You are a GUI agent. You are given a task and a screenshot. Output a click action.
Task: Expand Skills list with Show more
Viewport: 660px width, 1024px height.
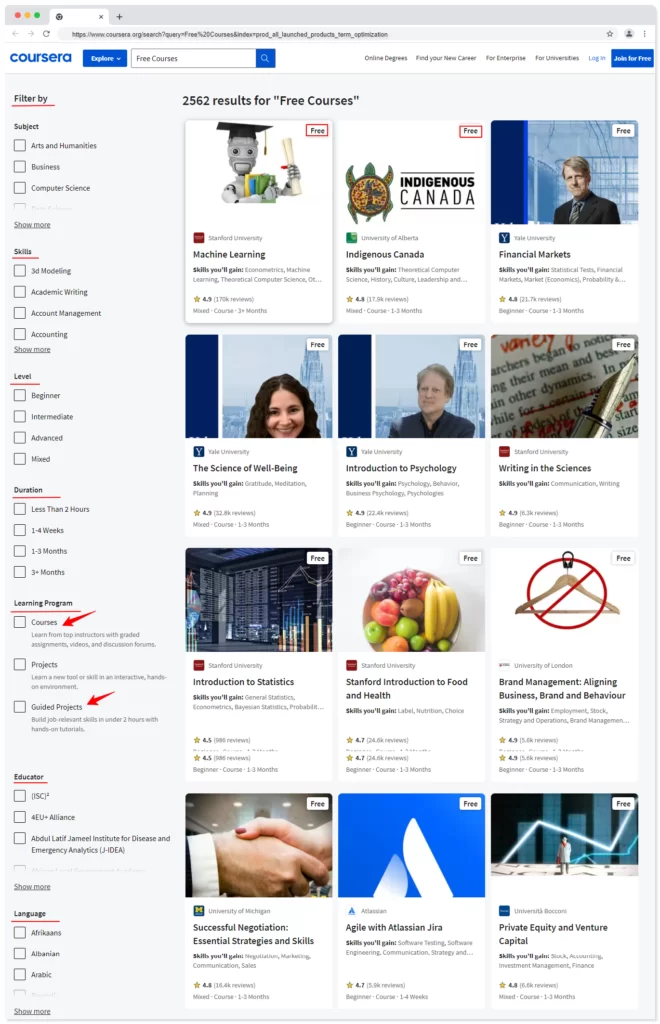[32, 349]
